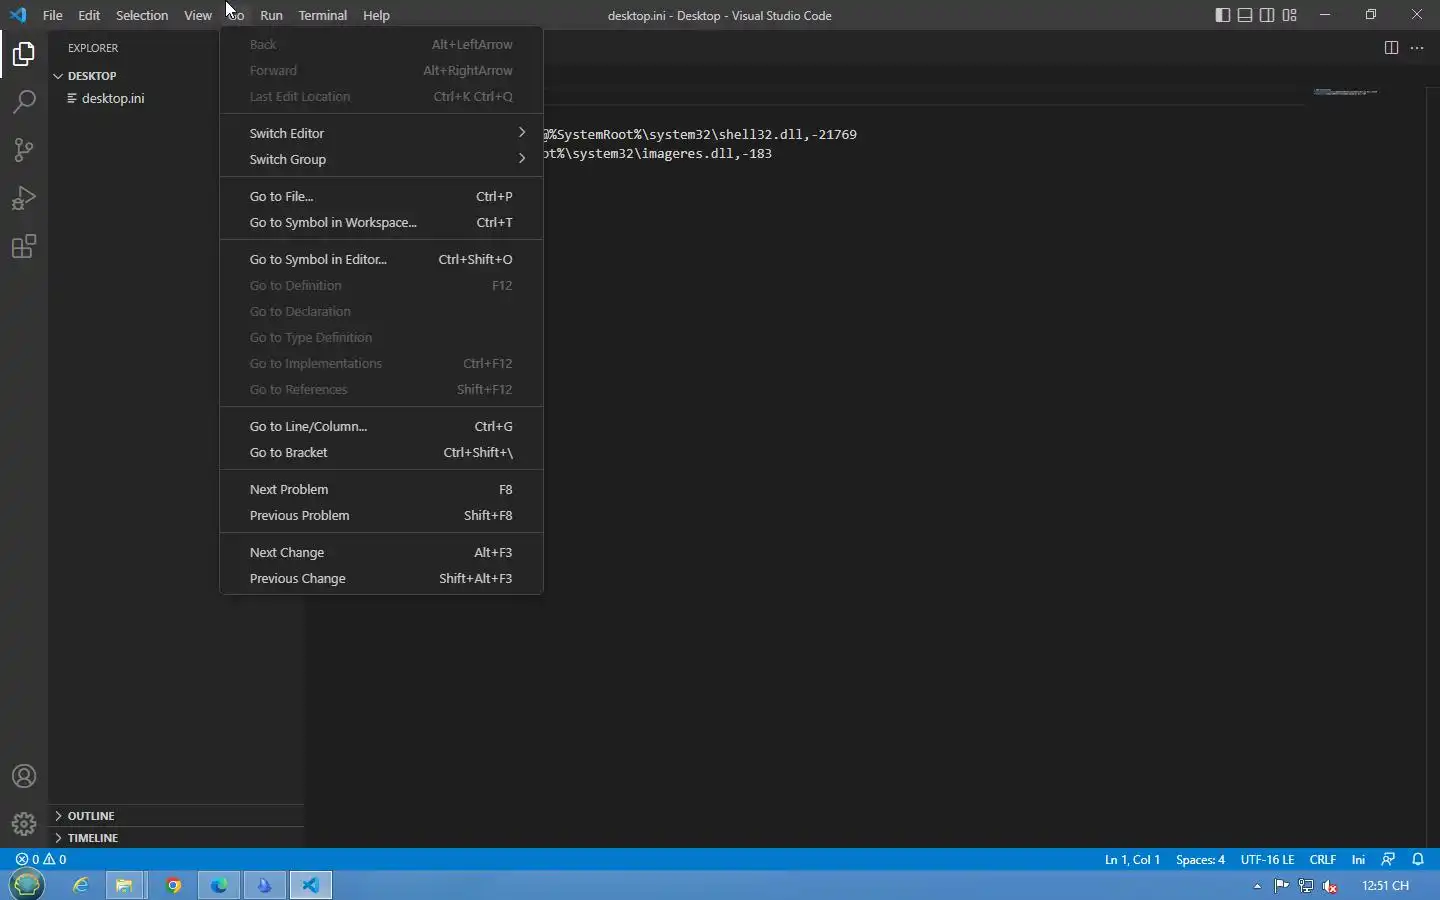The image size is (1440, 900).
Task: Open the editor More Actions ellipsis
Action: pos(1417,48)
